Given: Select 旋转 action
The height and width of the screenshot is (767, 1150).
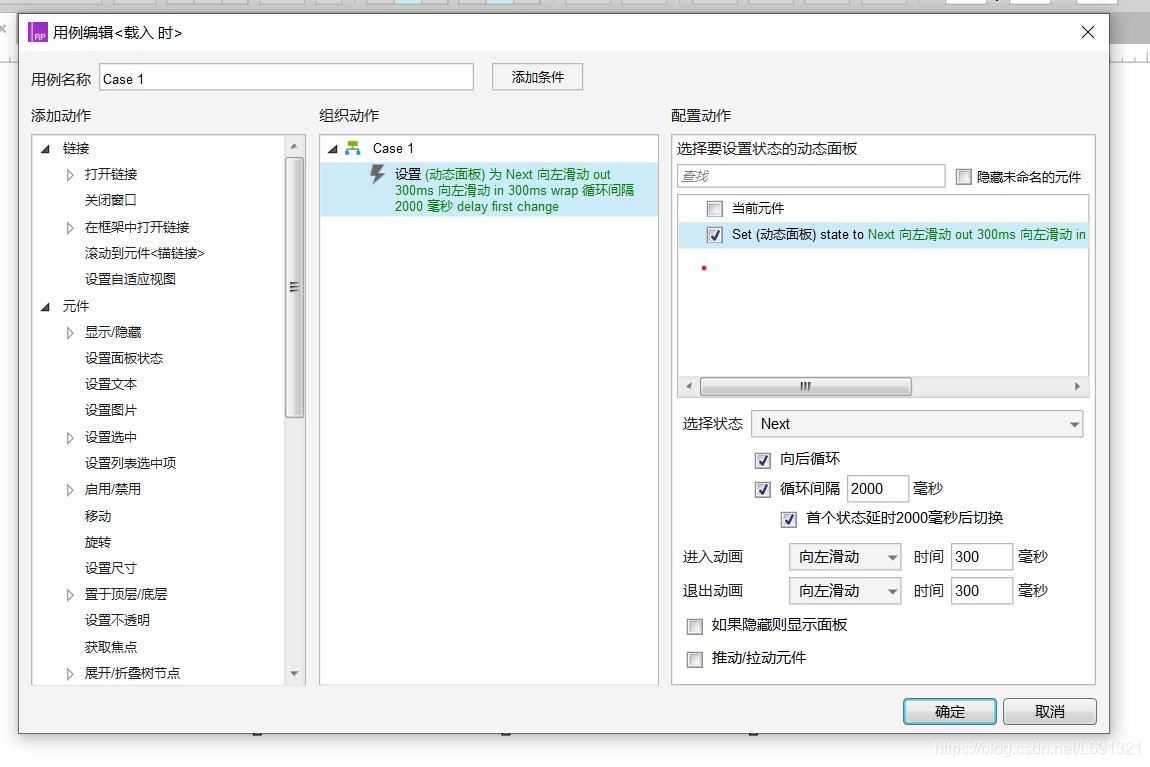Looking at the screenshot, I should tap(98, 542).
